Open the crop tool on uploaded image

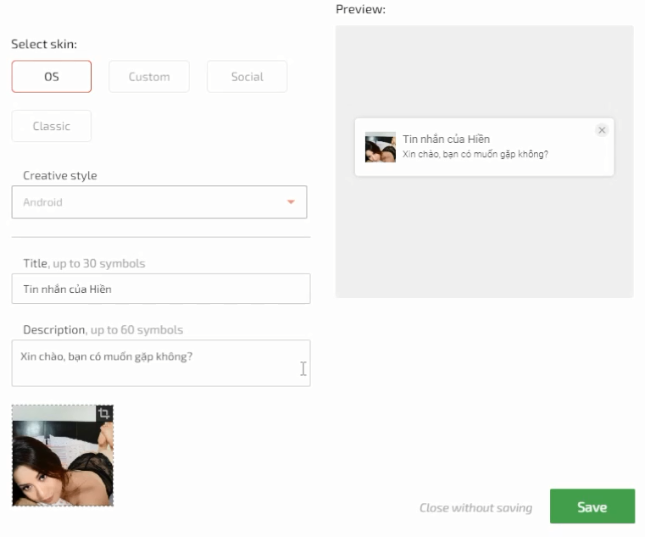pyautogui.click(x=104, y=413)
